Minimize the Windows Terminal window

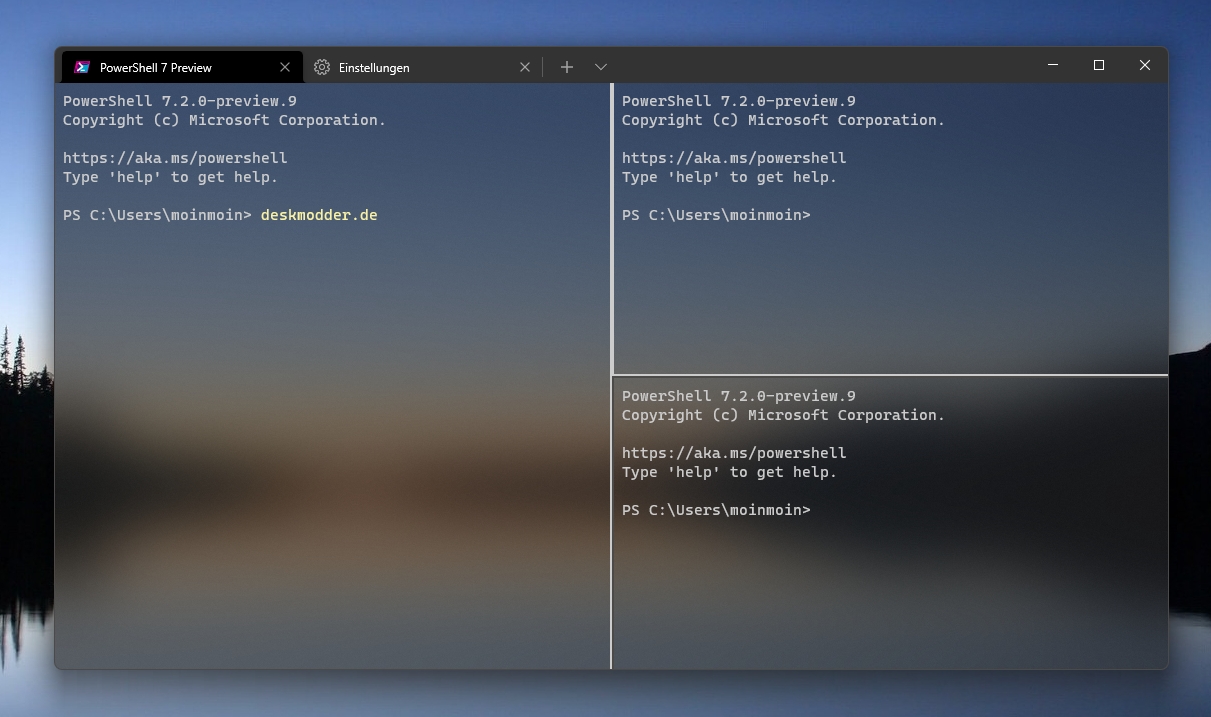click(x=1053, y=65)
